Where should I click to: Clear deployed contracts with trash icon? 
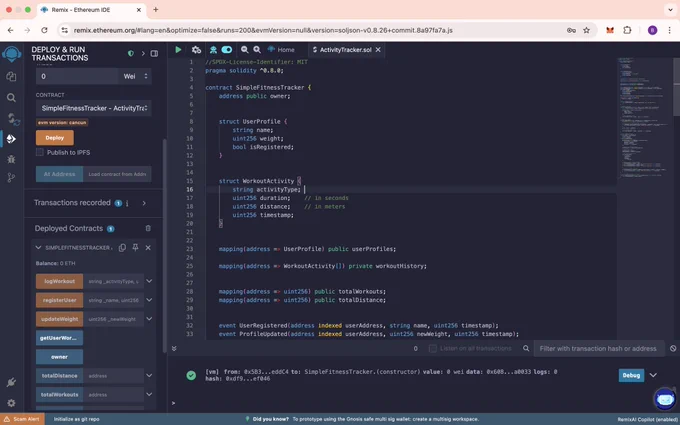pos(148,229)
